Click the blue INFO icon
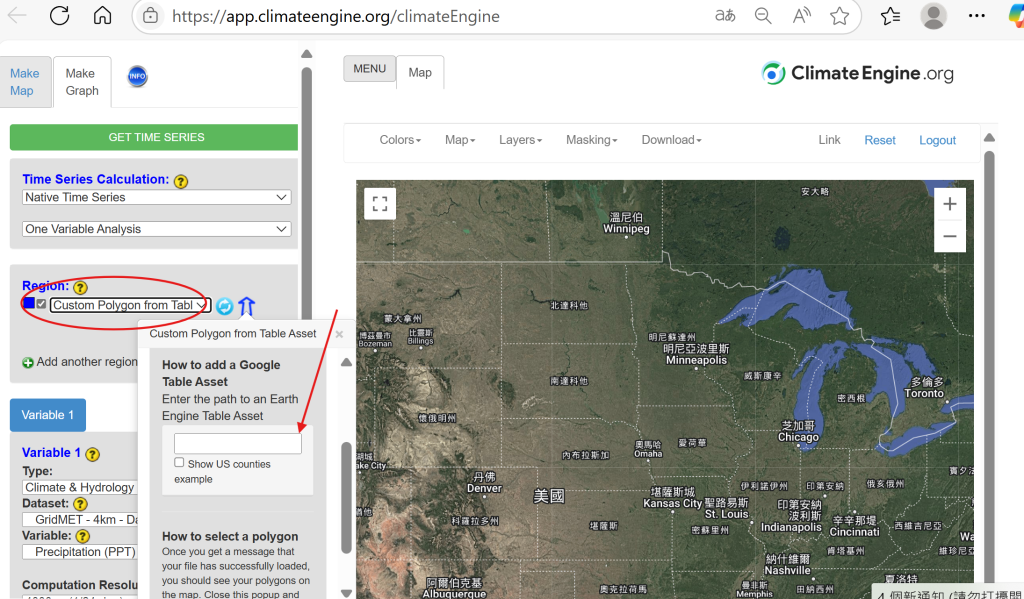The width and height of the screenshot is (1024, 599). click(137, 76)
